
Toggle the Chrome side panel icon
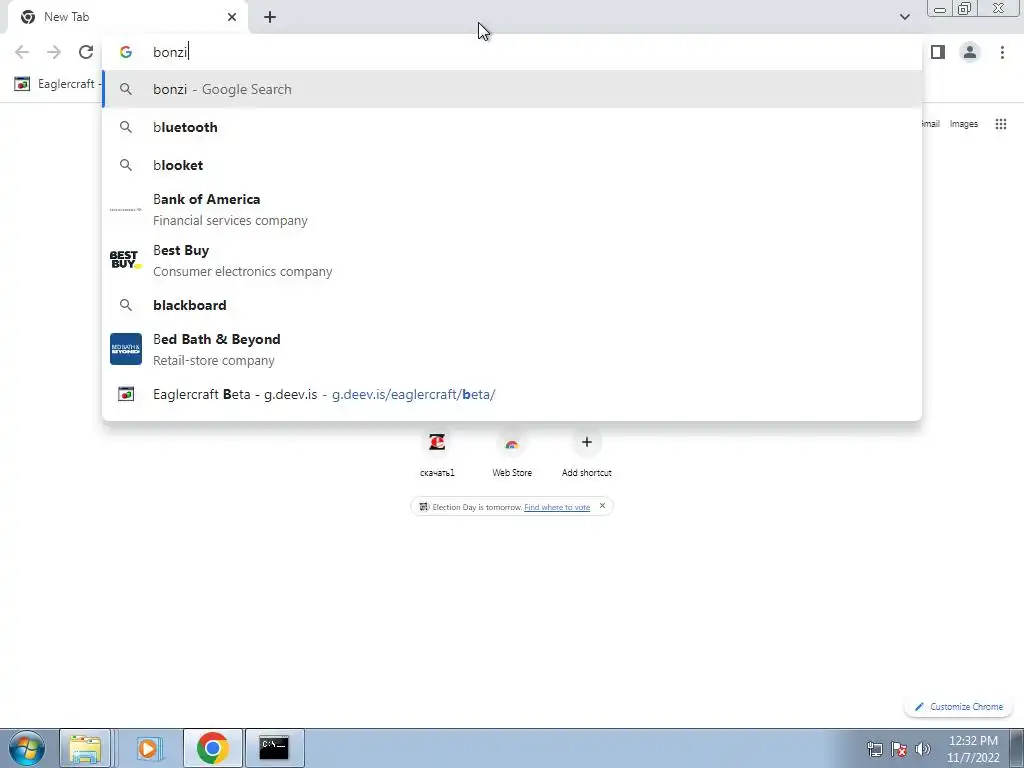point(938,52)
